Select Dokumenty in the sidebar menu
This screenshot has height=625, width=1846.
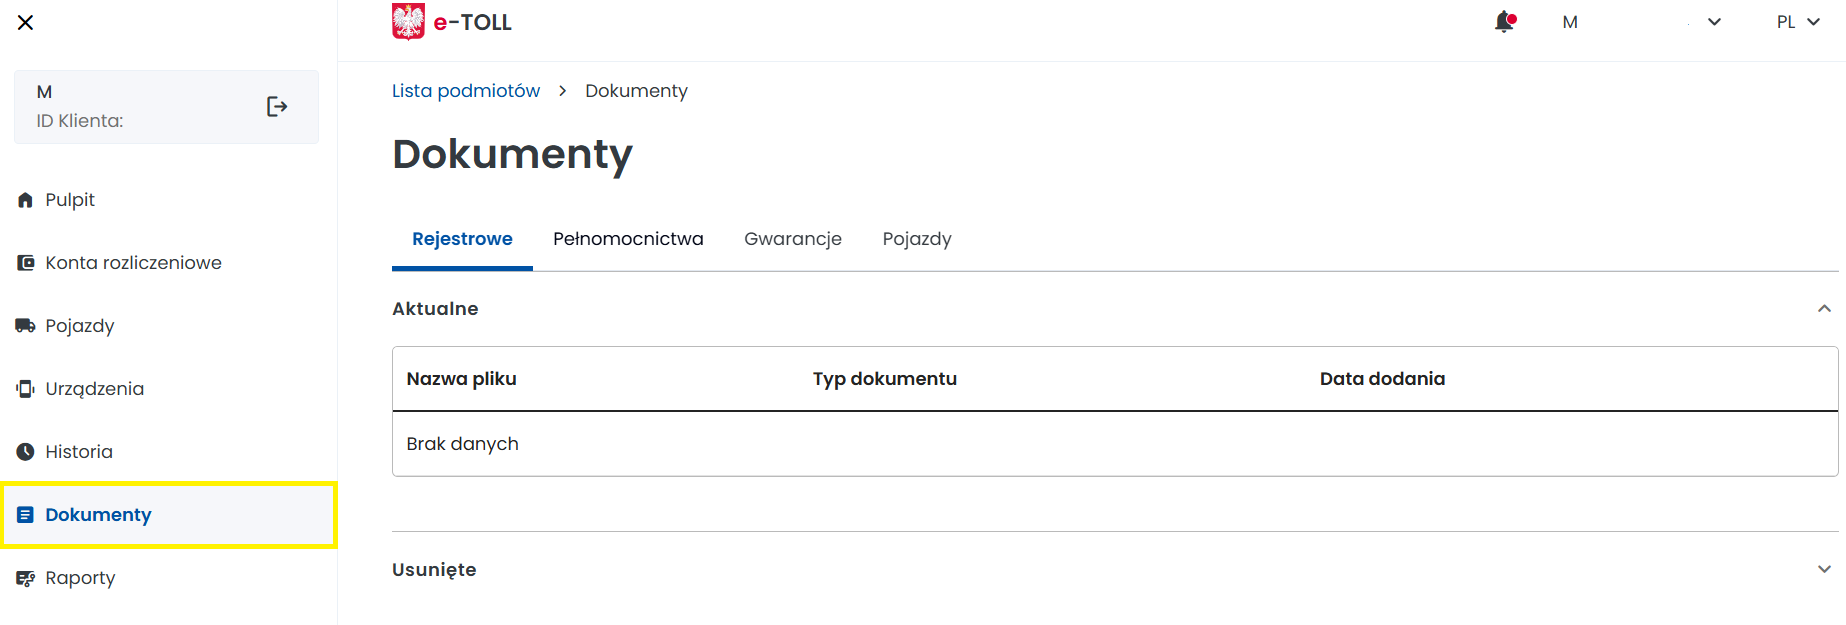(98, 515)
